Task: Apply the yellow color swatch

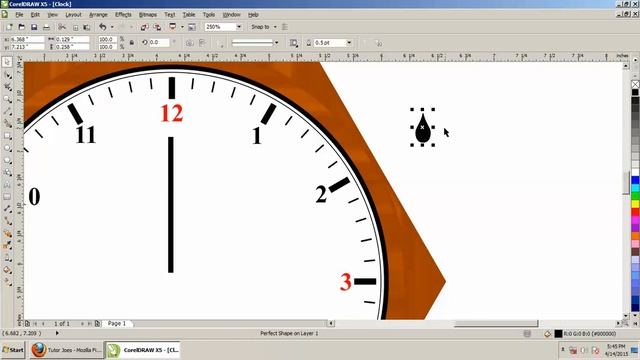Action: pos(636,204)
